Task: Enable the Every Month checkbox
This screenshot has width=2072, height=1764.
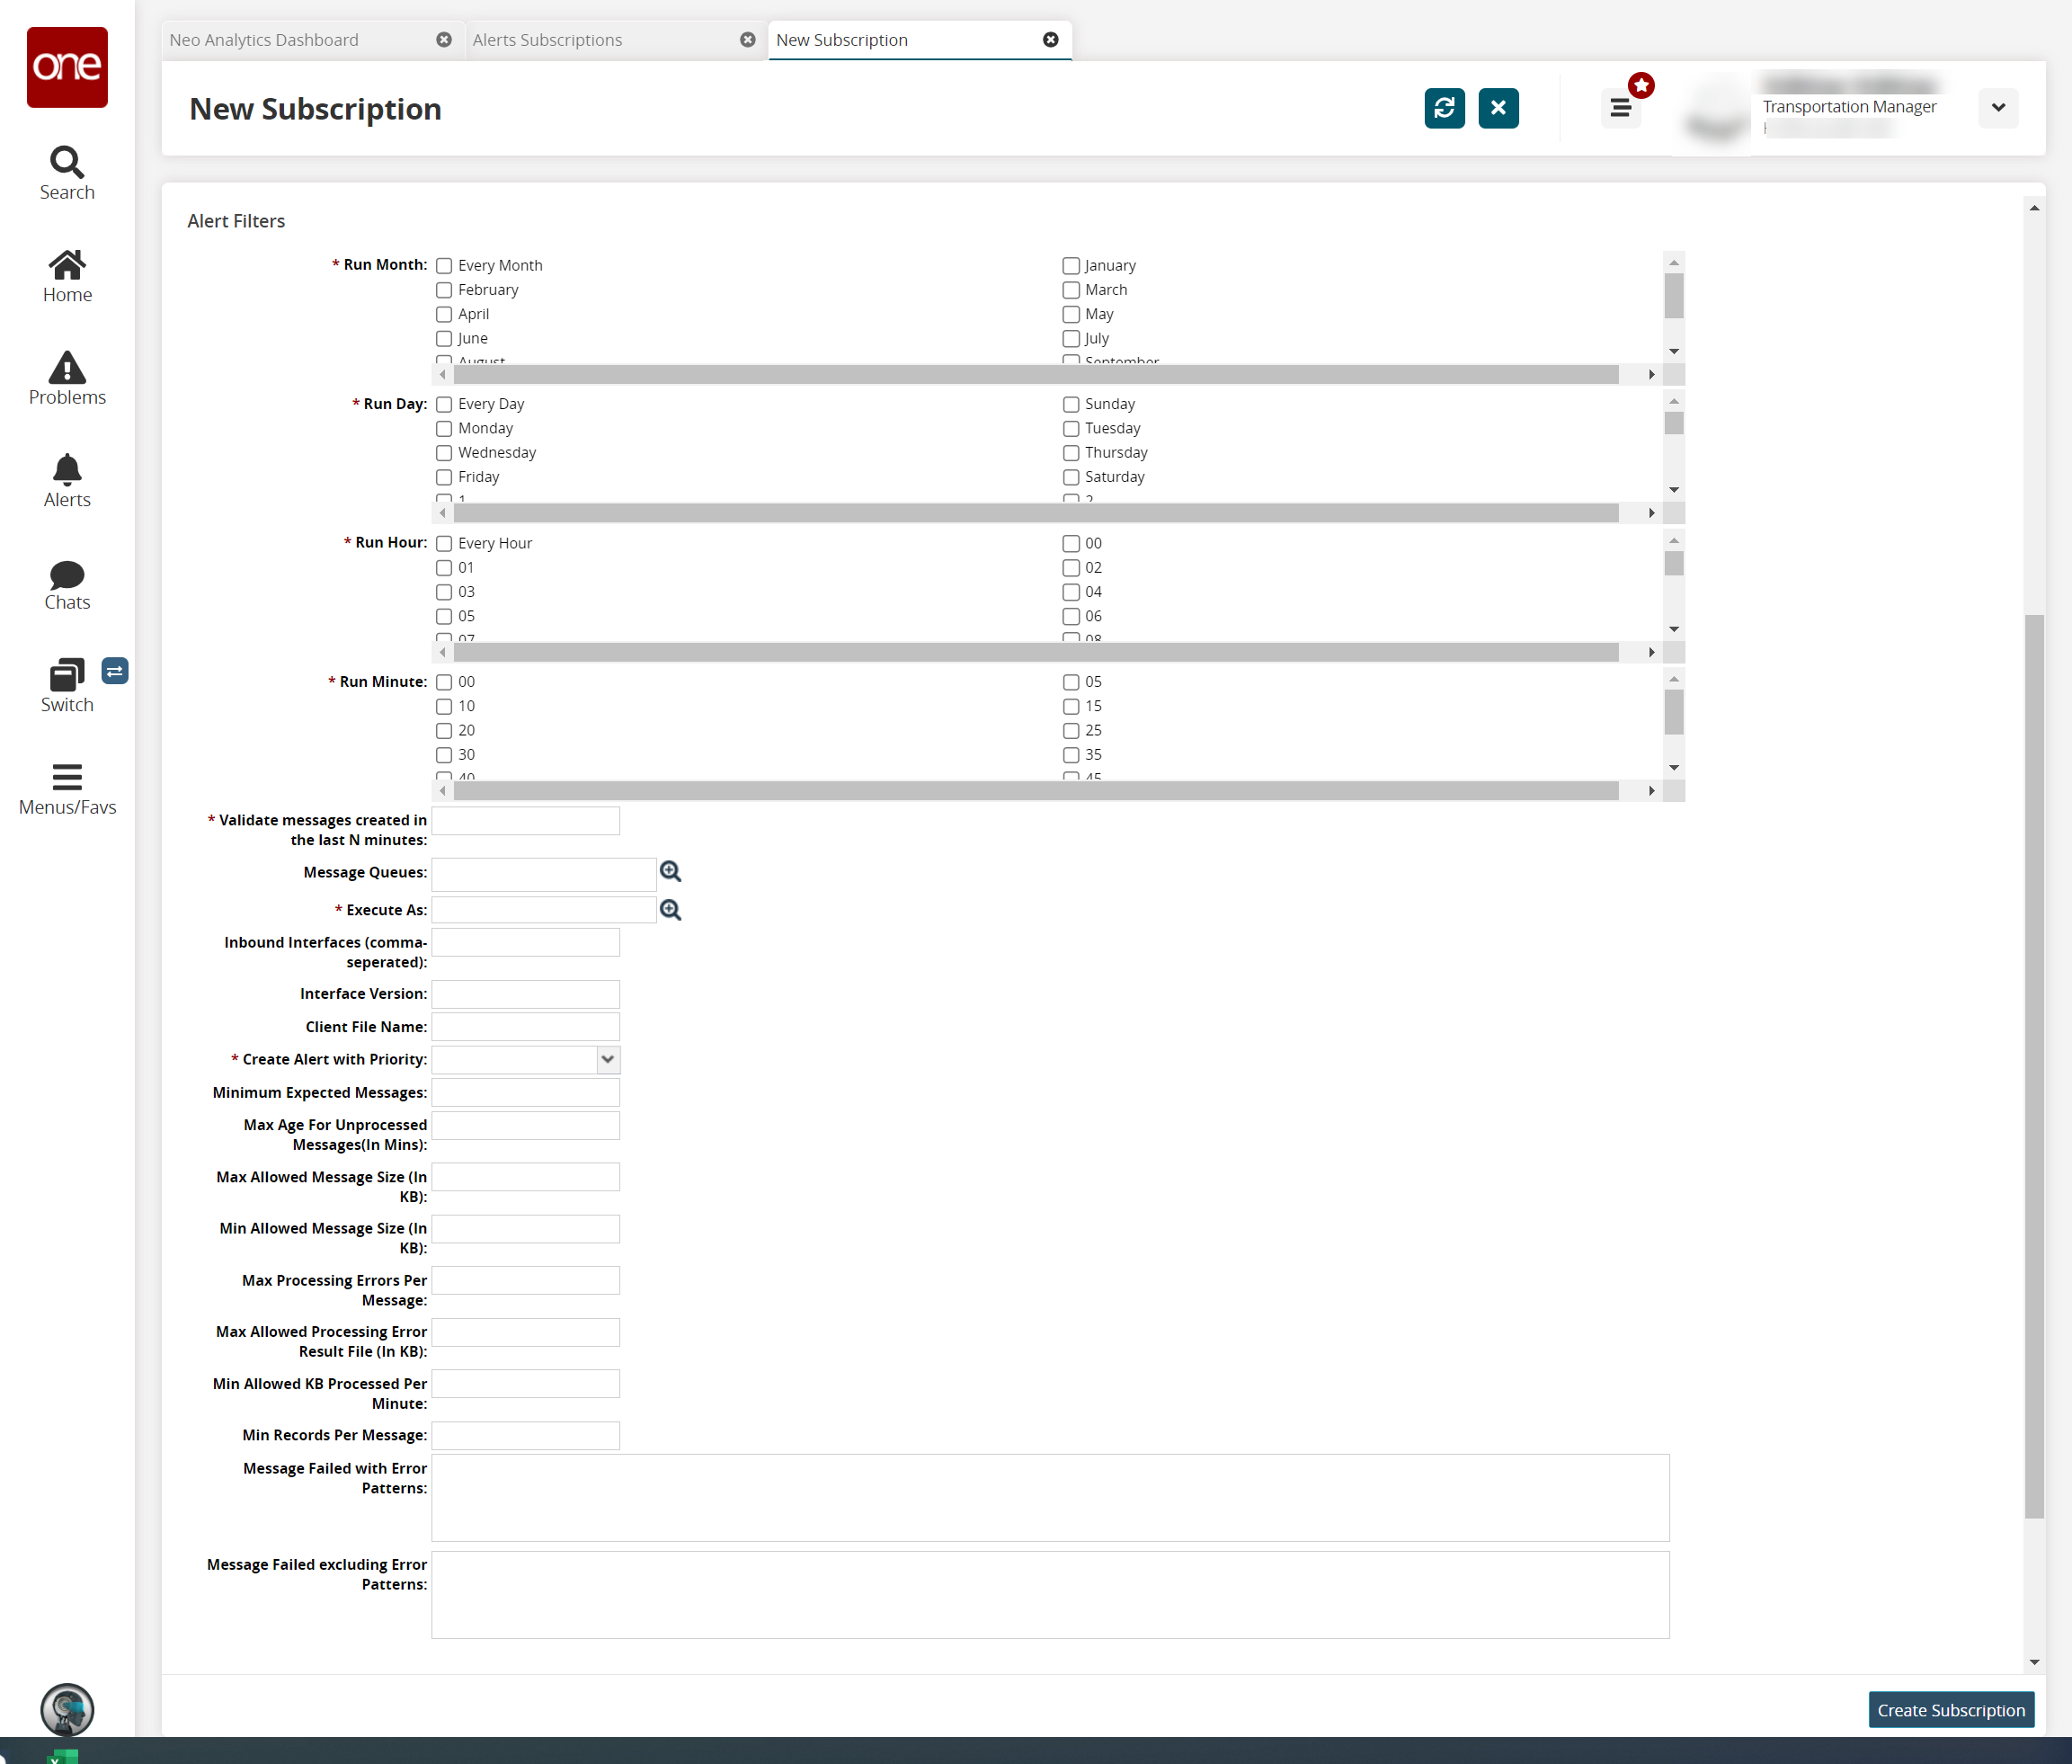Action: 444,264
